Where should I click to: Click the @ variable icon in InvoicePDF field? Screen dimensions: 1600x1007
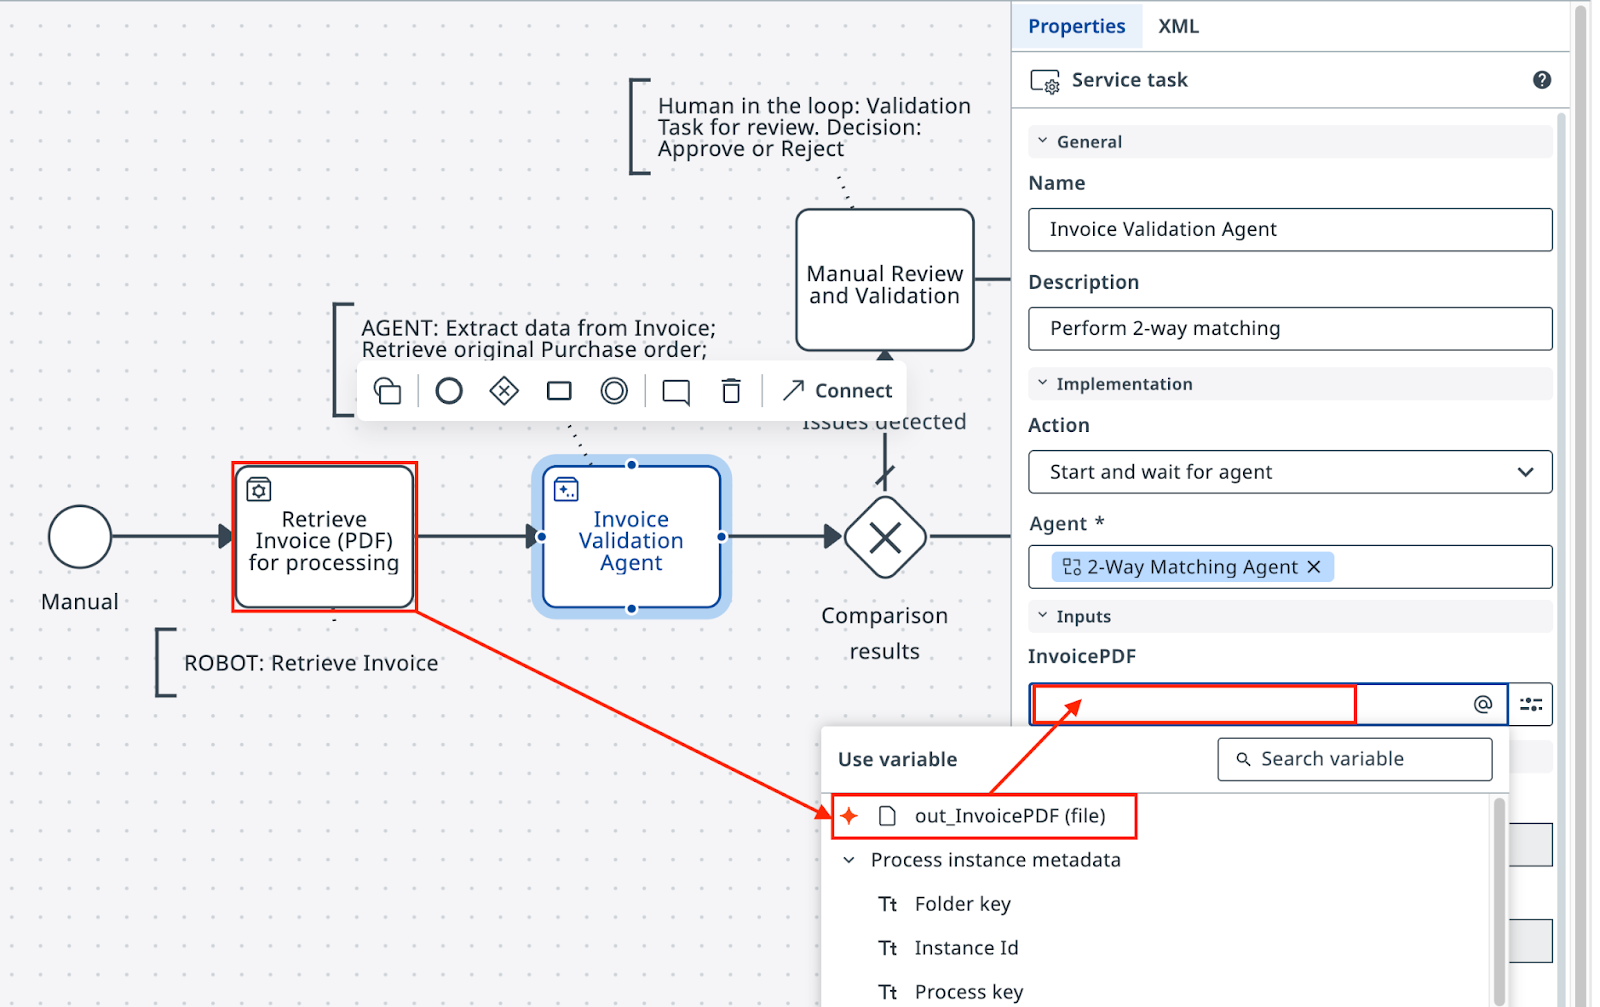(1483, 704)
